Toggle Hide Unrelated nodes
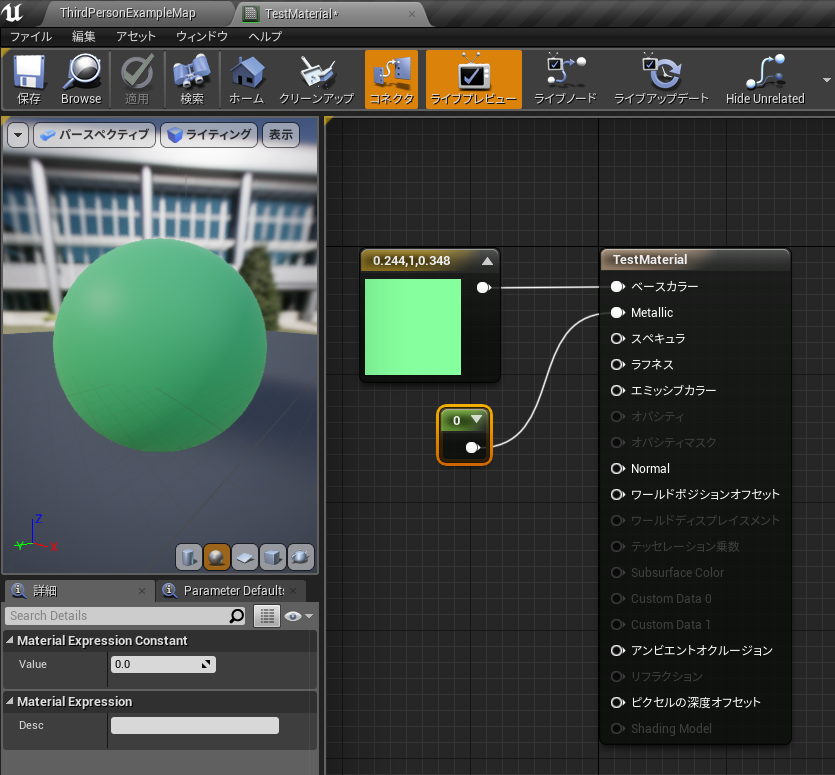Viewport: 835px width, 775px height. pyautogui.click(x=765, y=79)
